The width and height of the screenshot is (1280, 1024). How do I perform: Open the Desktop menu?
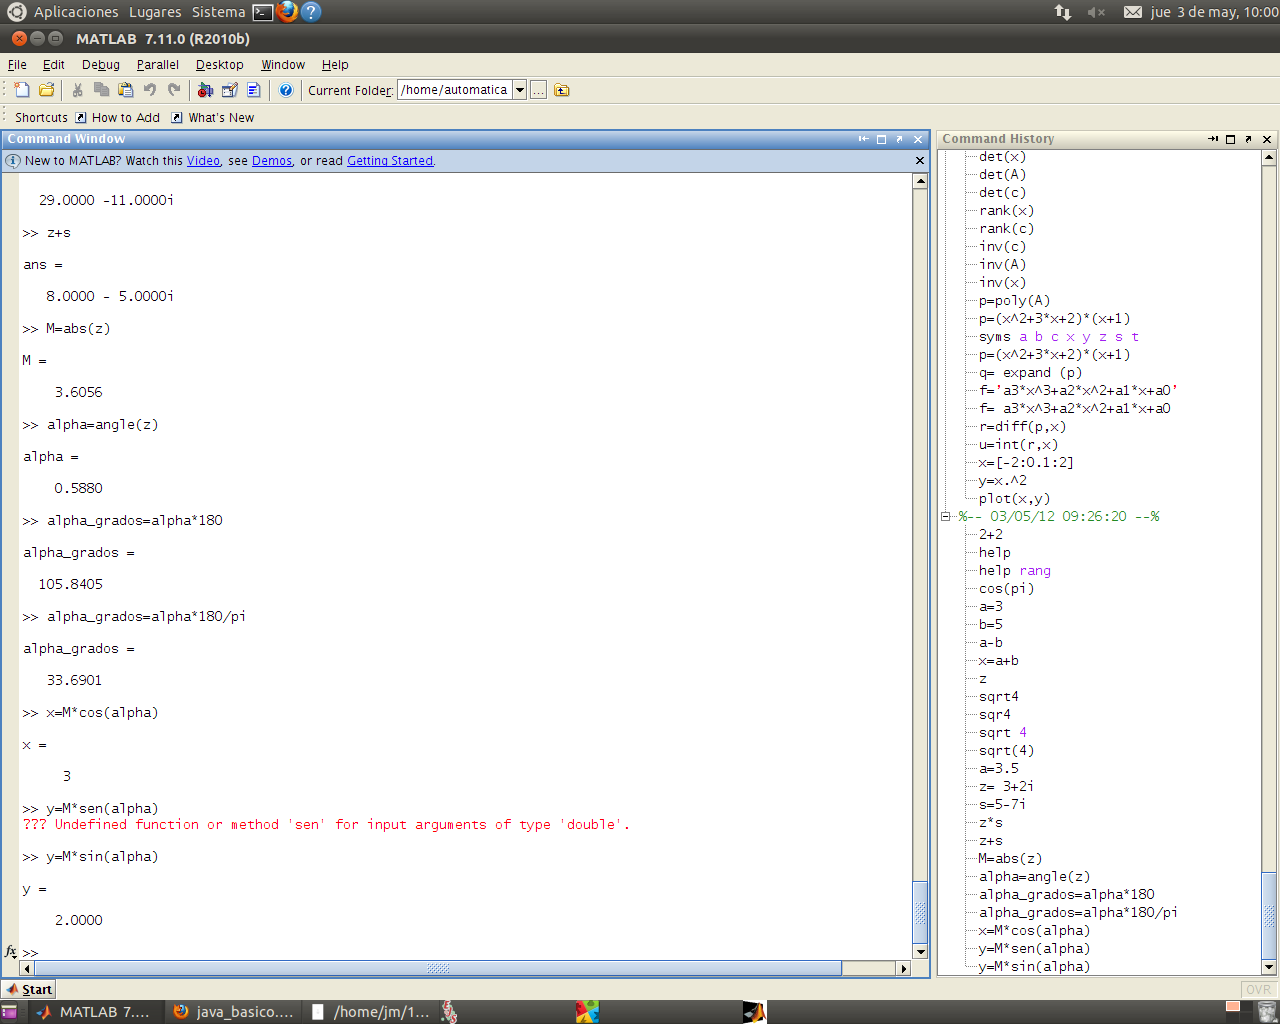tap(219, 64)
